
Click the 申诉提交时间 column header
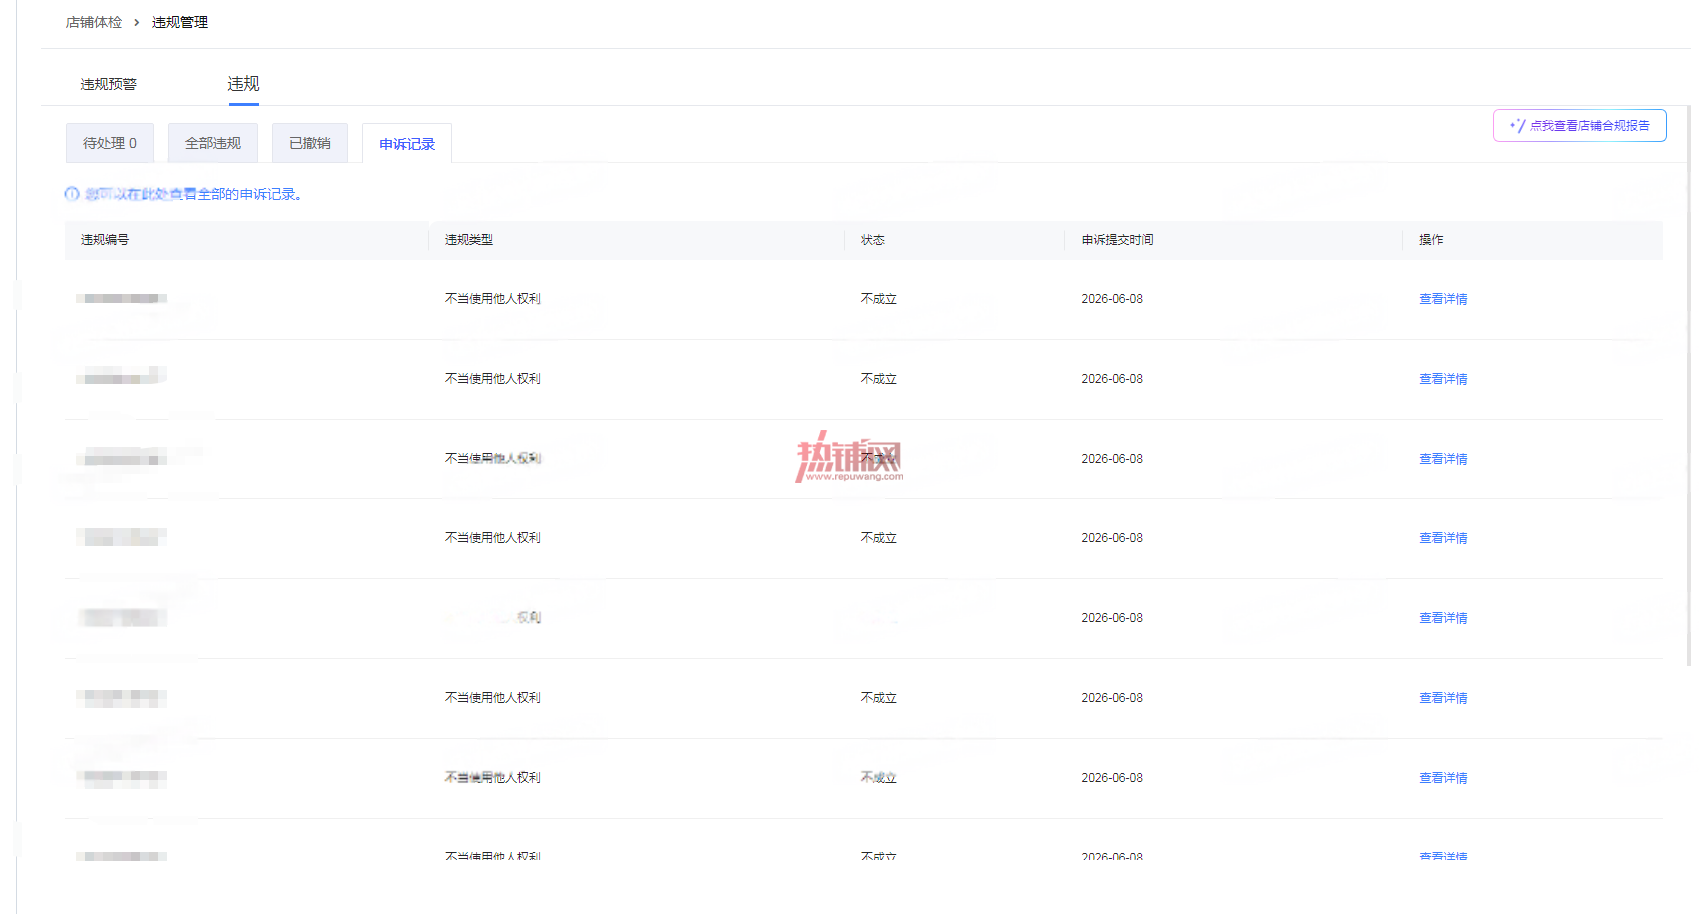click(x=1117, y=240)
